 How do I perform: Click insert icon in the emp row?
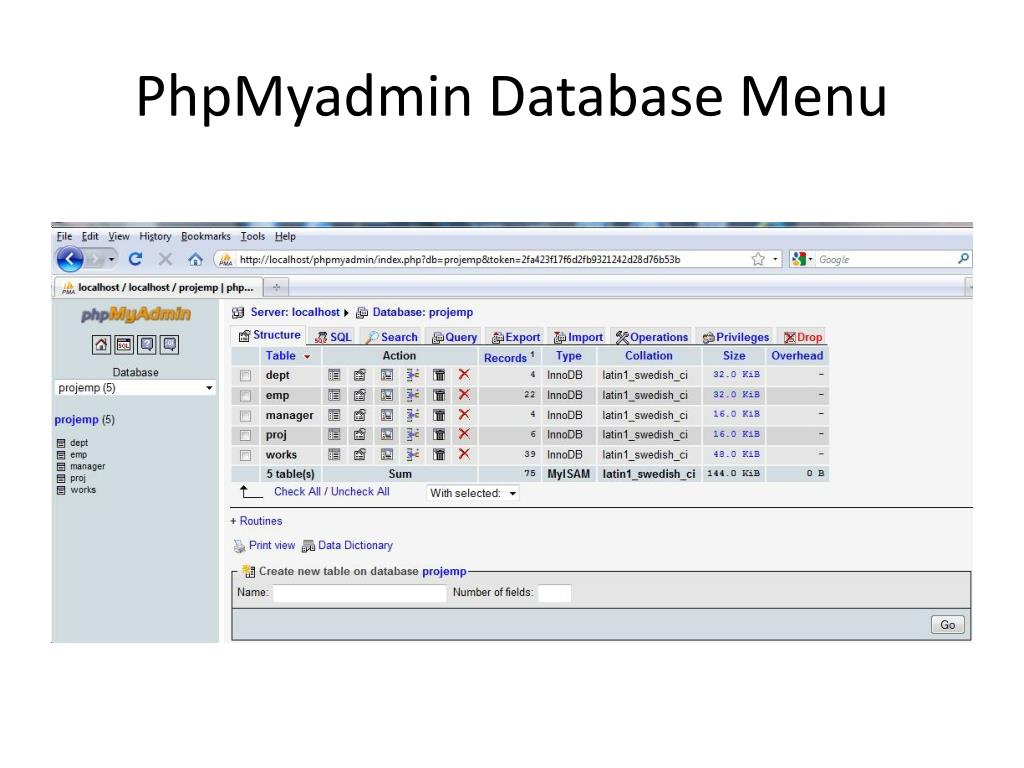point(413,395)
